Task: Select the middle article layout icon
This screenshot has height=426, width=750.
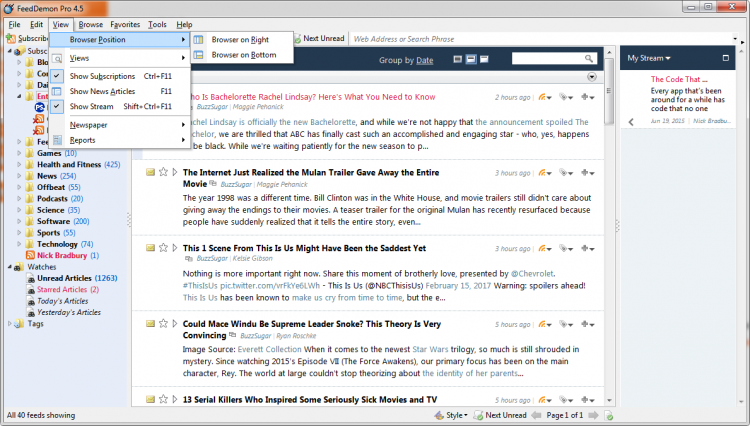Action: (471, 59)
